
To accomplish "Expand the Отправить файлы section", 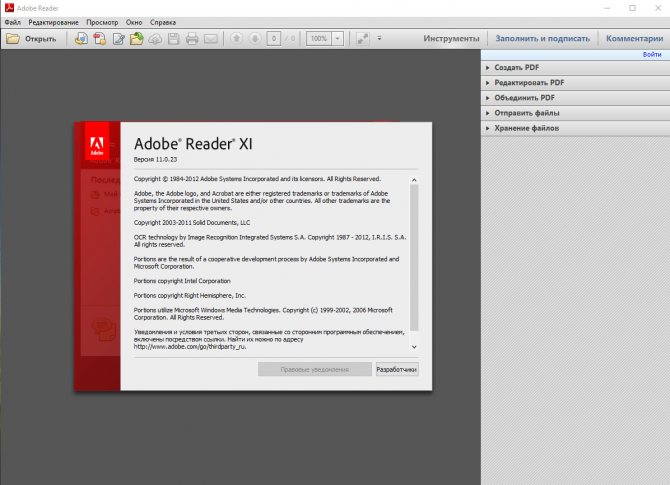I will [575, 113].
